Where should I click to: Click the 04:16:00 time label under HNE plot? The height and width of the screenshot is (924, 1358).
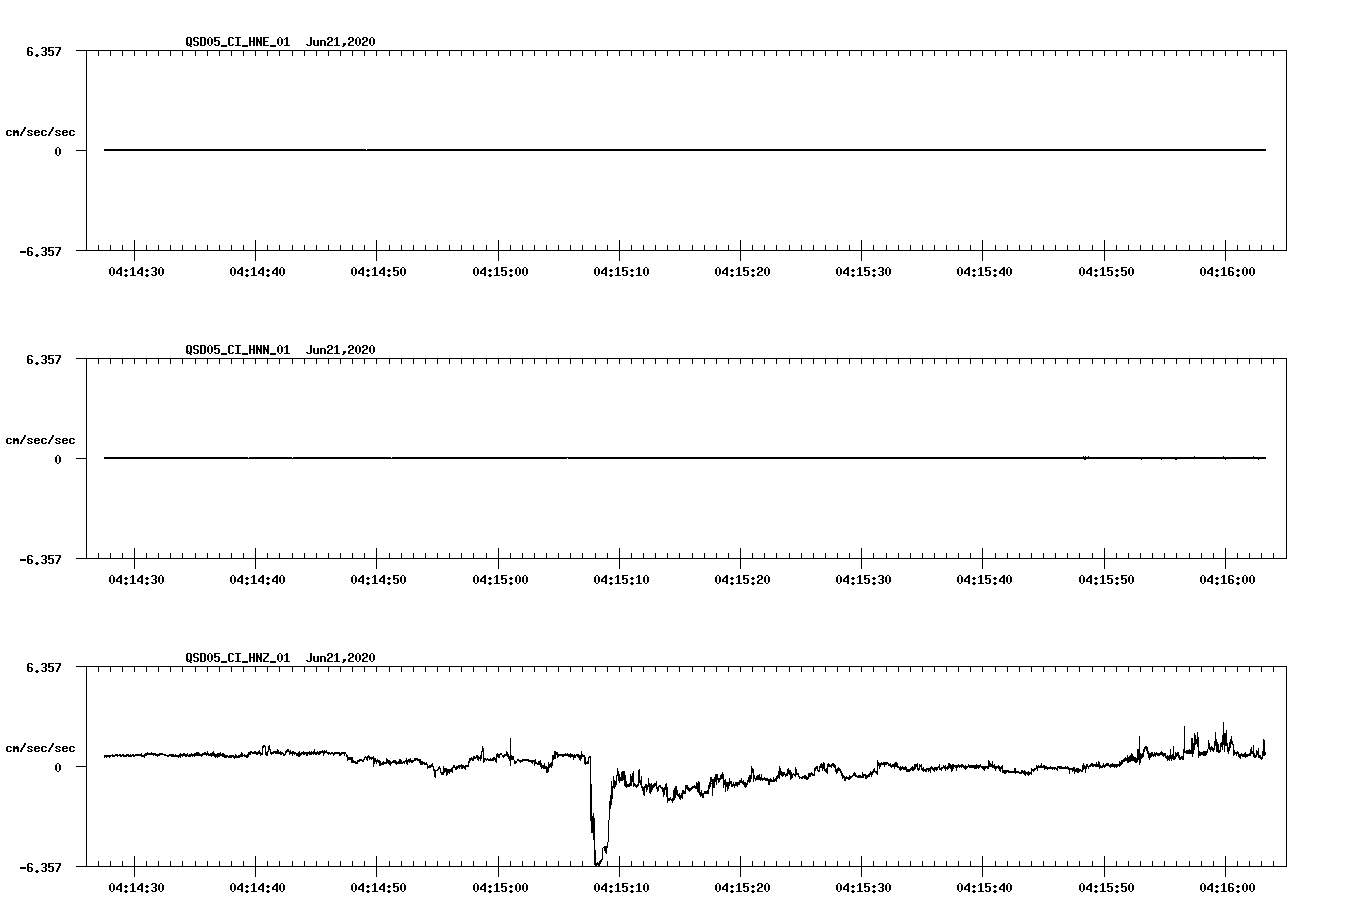click(x=1227, y=272)
